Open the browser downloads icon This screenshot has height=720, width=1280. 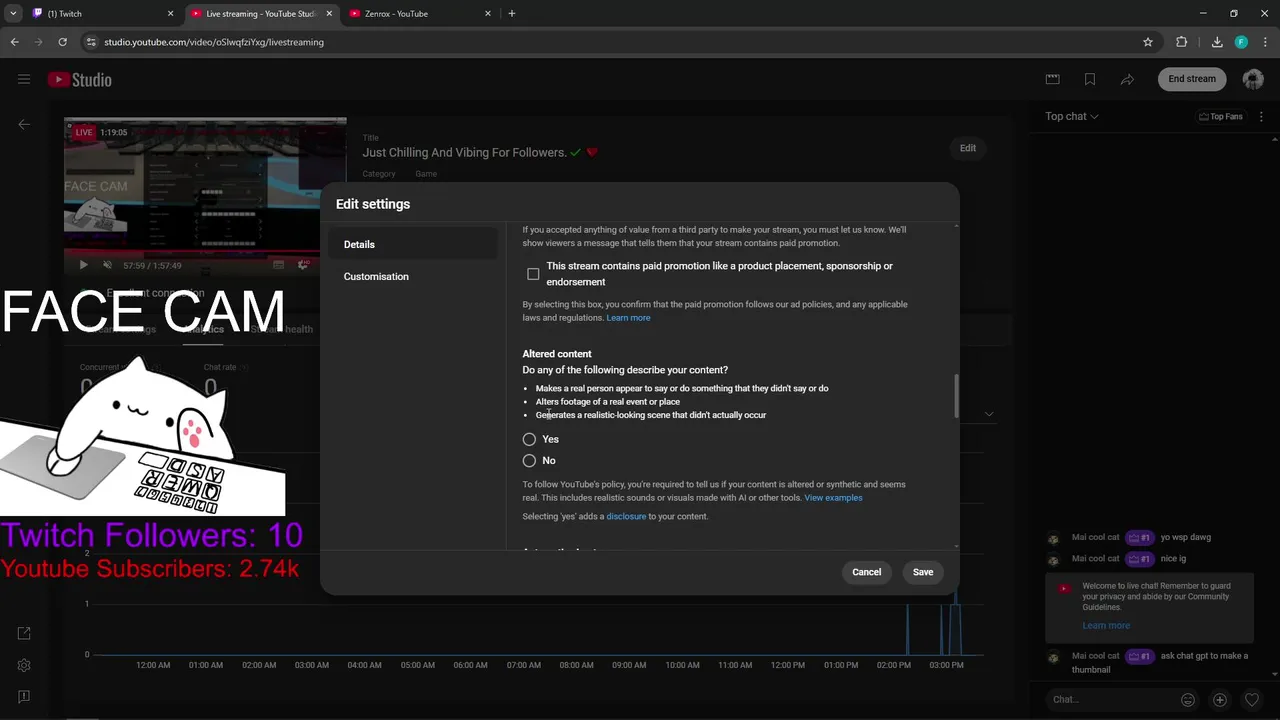pos(1217,42)
